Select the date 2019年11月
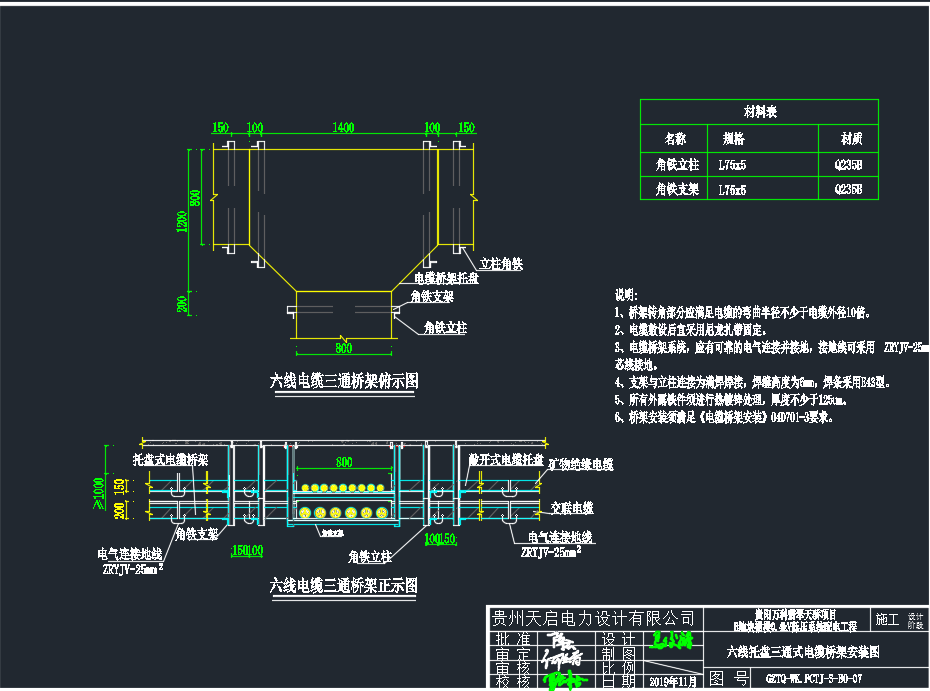The image size is (930, 691). (x=673, y=682)
